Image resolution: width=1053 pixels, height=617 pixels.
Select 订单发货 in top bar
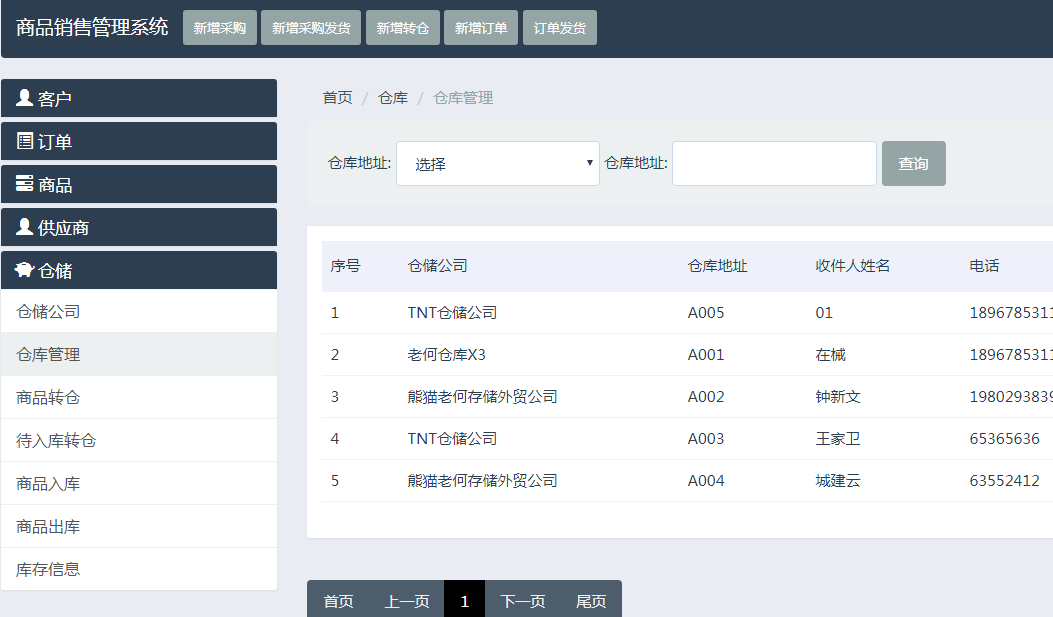560,28
